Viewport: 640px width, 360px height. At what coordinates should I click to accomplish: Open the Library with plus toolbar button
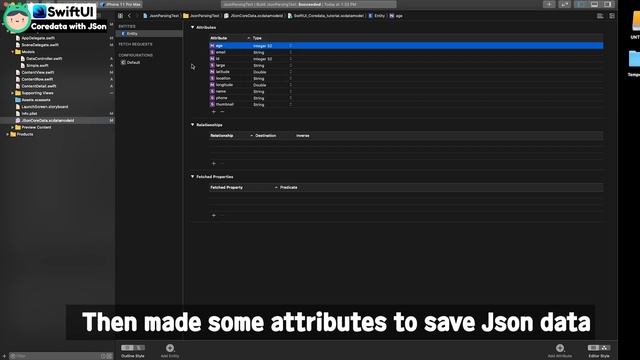tap(549, 4)
